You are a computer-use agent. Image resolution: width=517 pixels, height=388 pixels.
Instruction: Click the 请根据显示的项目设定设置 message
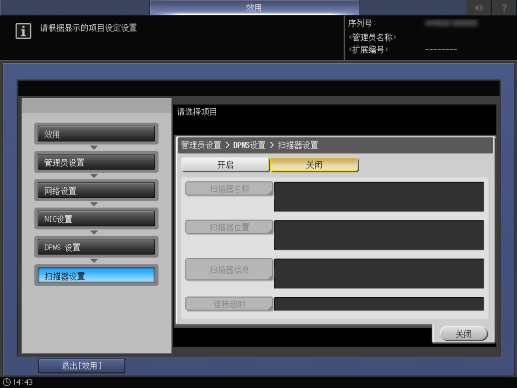click(x=89, y=28)
